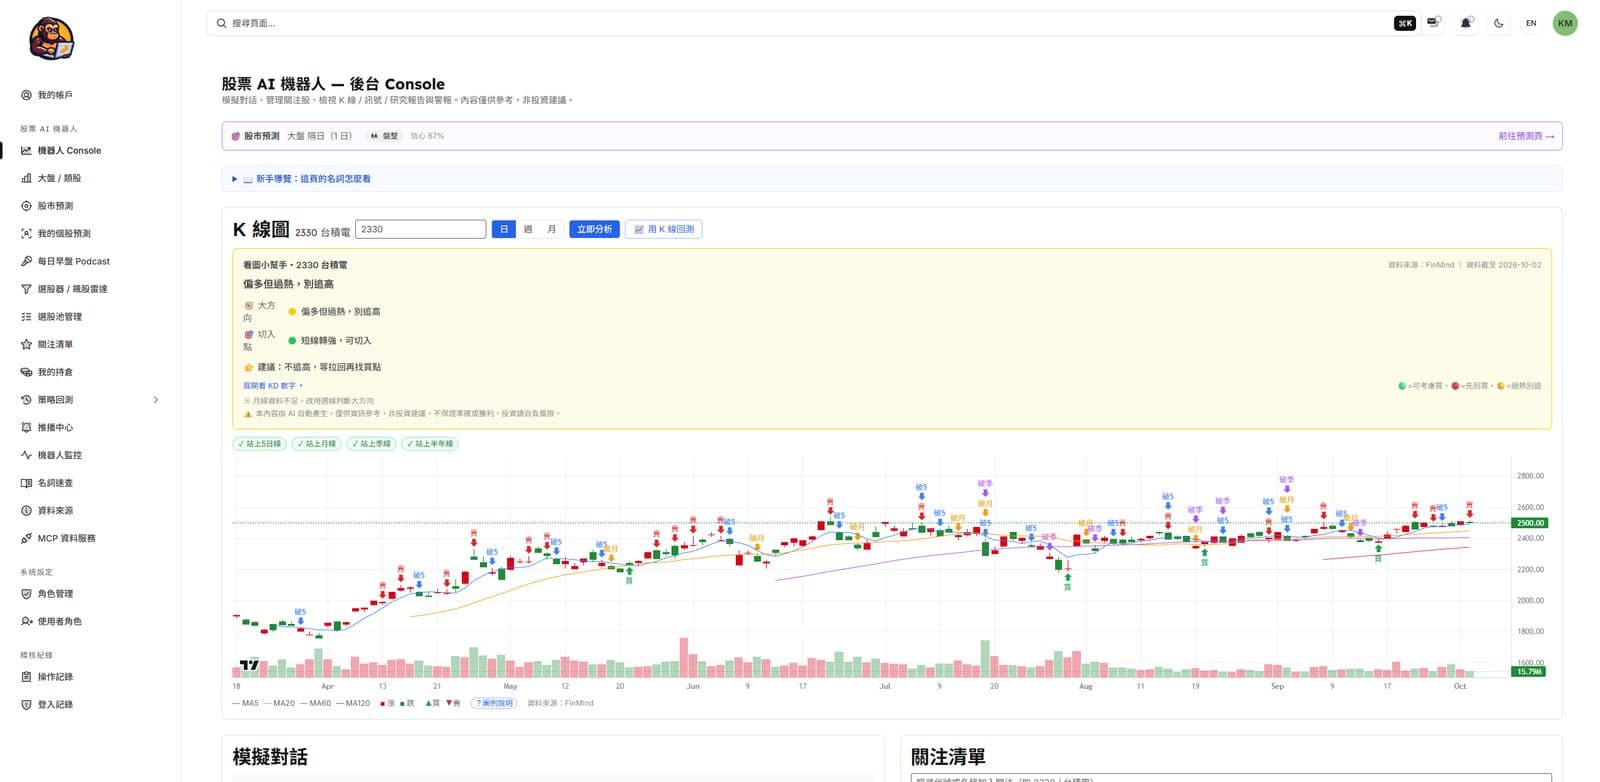The height and width of the screenshot is (782, 1600).
Task: Follow the 前往預測頁 link
Action: coord(1525,136)
